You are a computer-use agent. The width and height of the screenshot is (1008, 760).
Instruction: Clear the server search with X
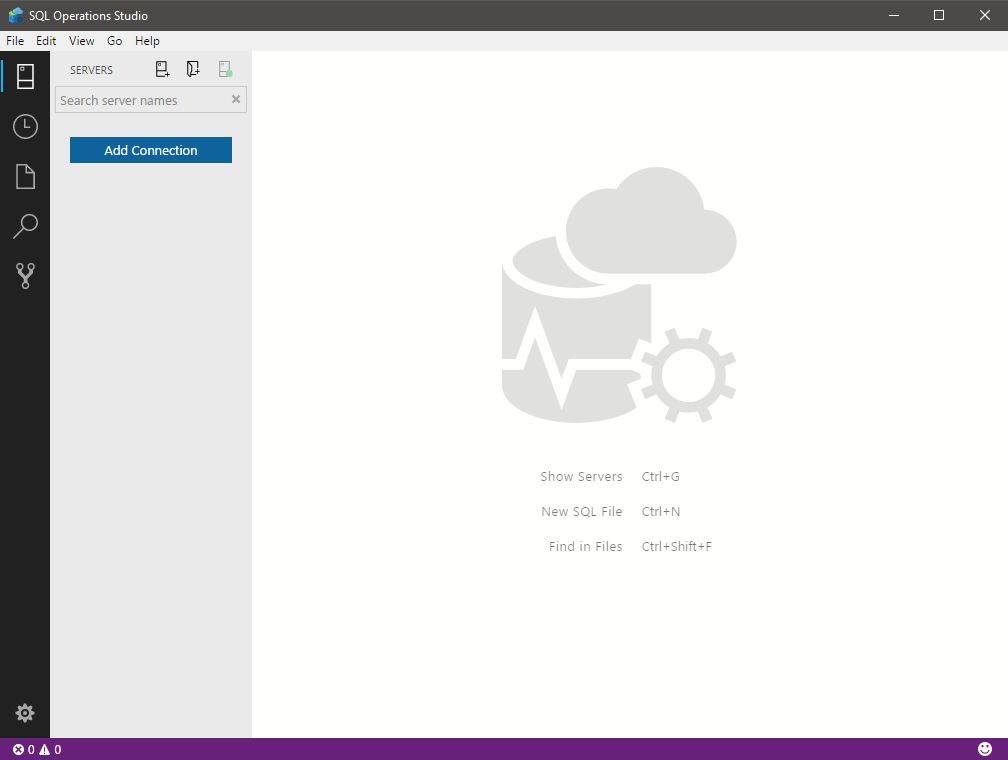click(236, 99)
